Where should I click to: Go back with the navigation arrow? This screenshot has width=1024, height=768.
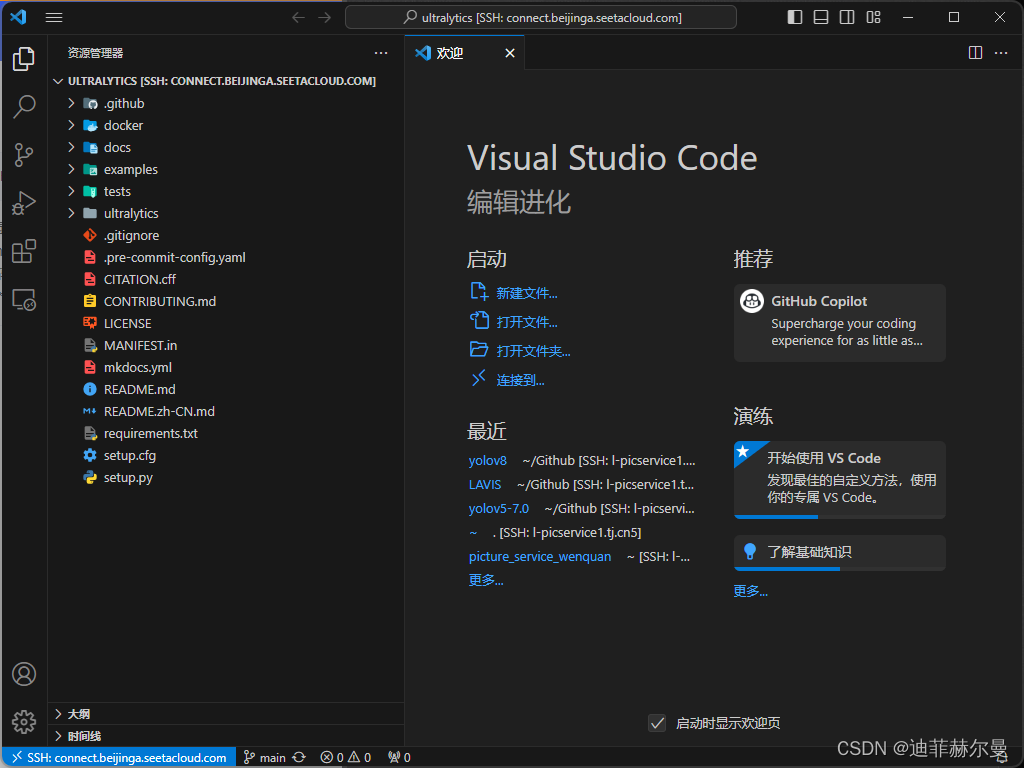(298, 18)
